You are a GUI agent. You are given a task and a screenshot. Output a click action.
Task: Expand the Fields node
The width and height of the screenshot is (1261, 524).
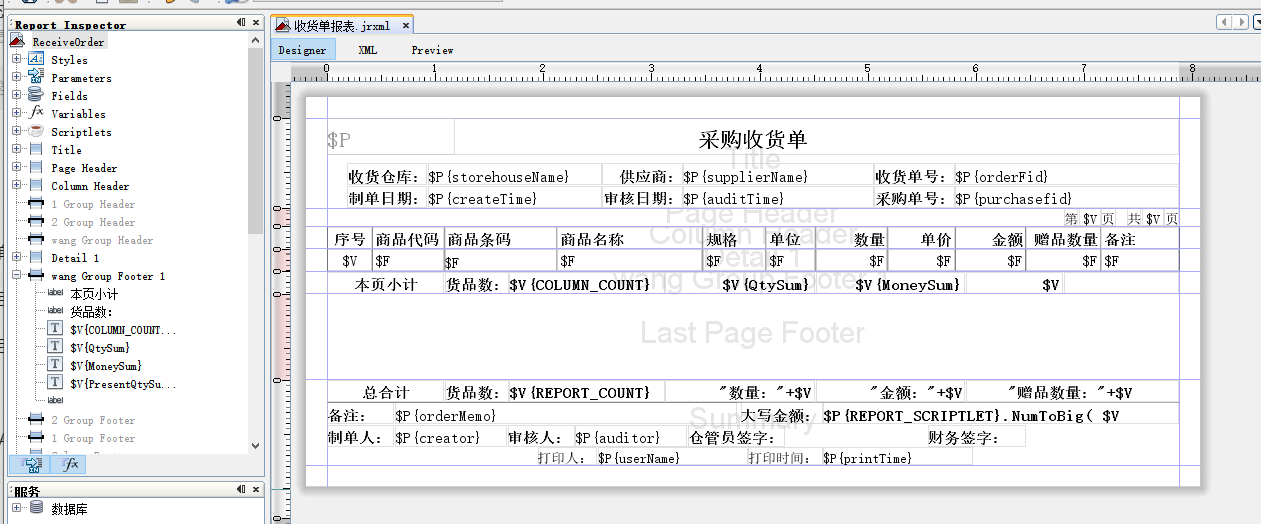click(x=16, y=96)
